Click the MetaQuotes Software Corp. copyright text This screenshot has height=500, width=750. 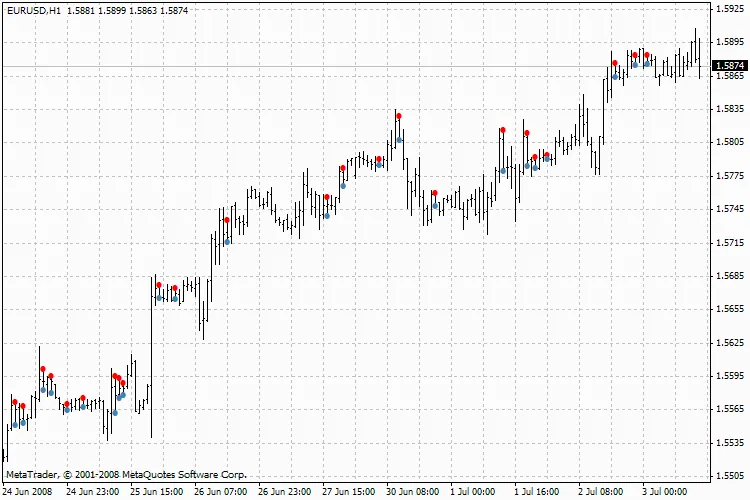pyautogui.click(x=126, y=474)
